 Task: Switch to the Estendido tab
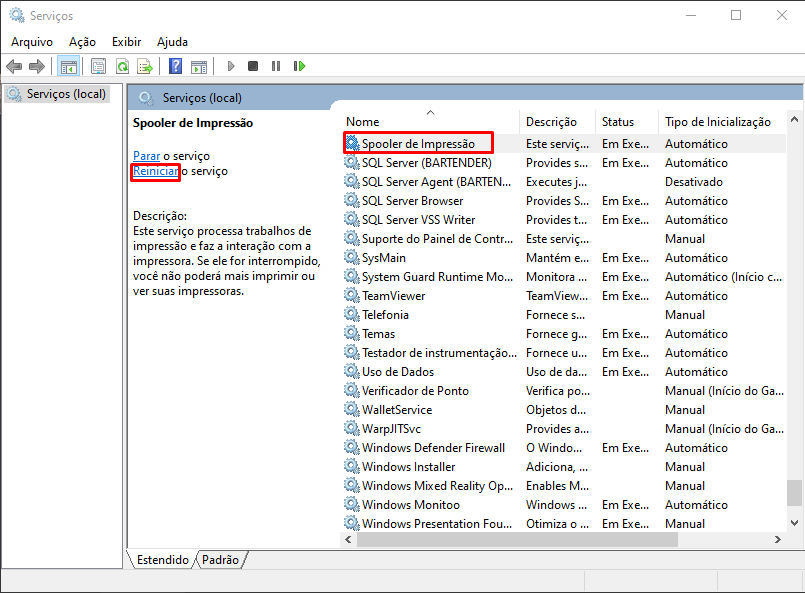[162, 560]
